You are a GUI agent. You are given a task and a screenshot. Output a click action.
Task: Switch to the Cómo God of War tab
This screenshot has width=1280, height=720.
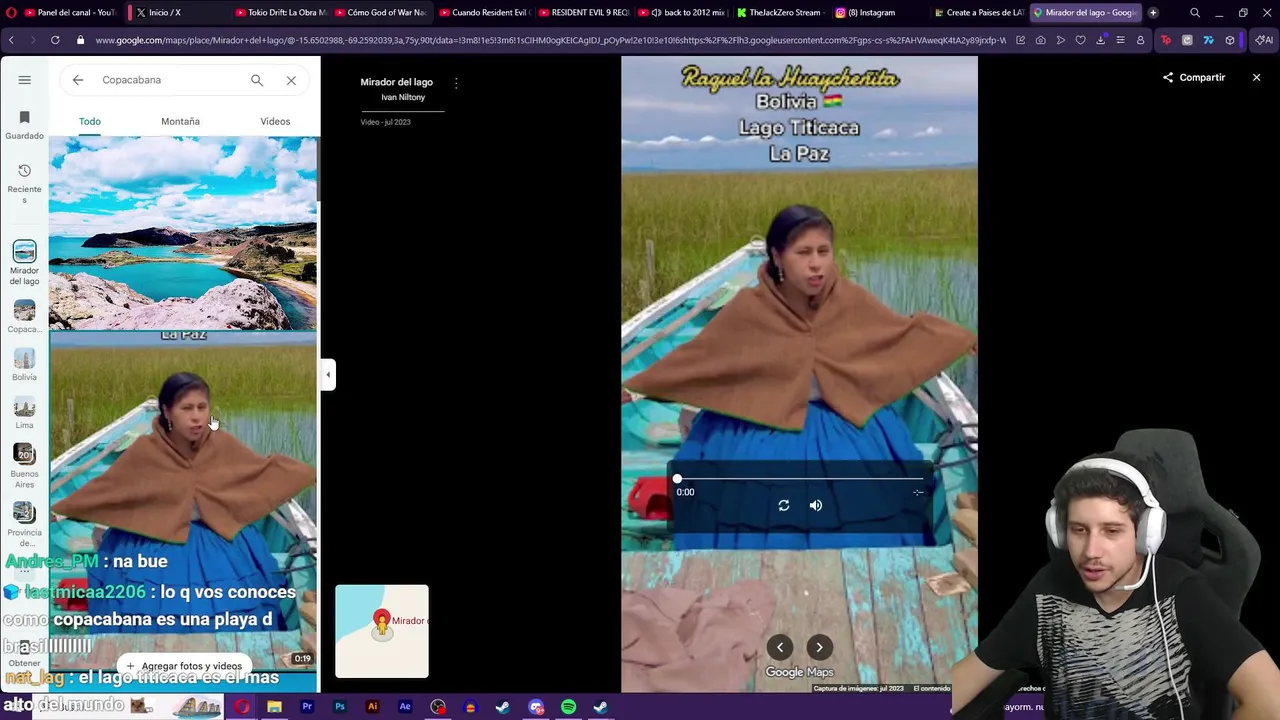[x=382, y=13]
